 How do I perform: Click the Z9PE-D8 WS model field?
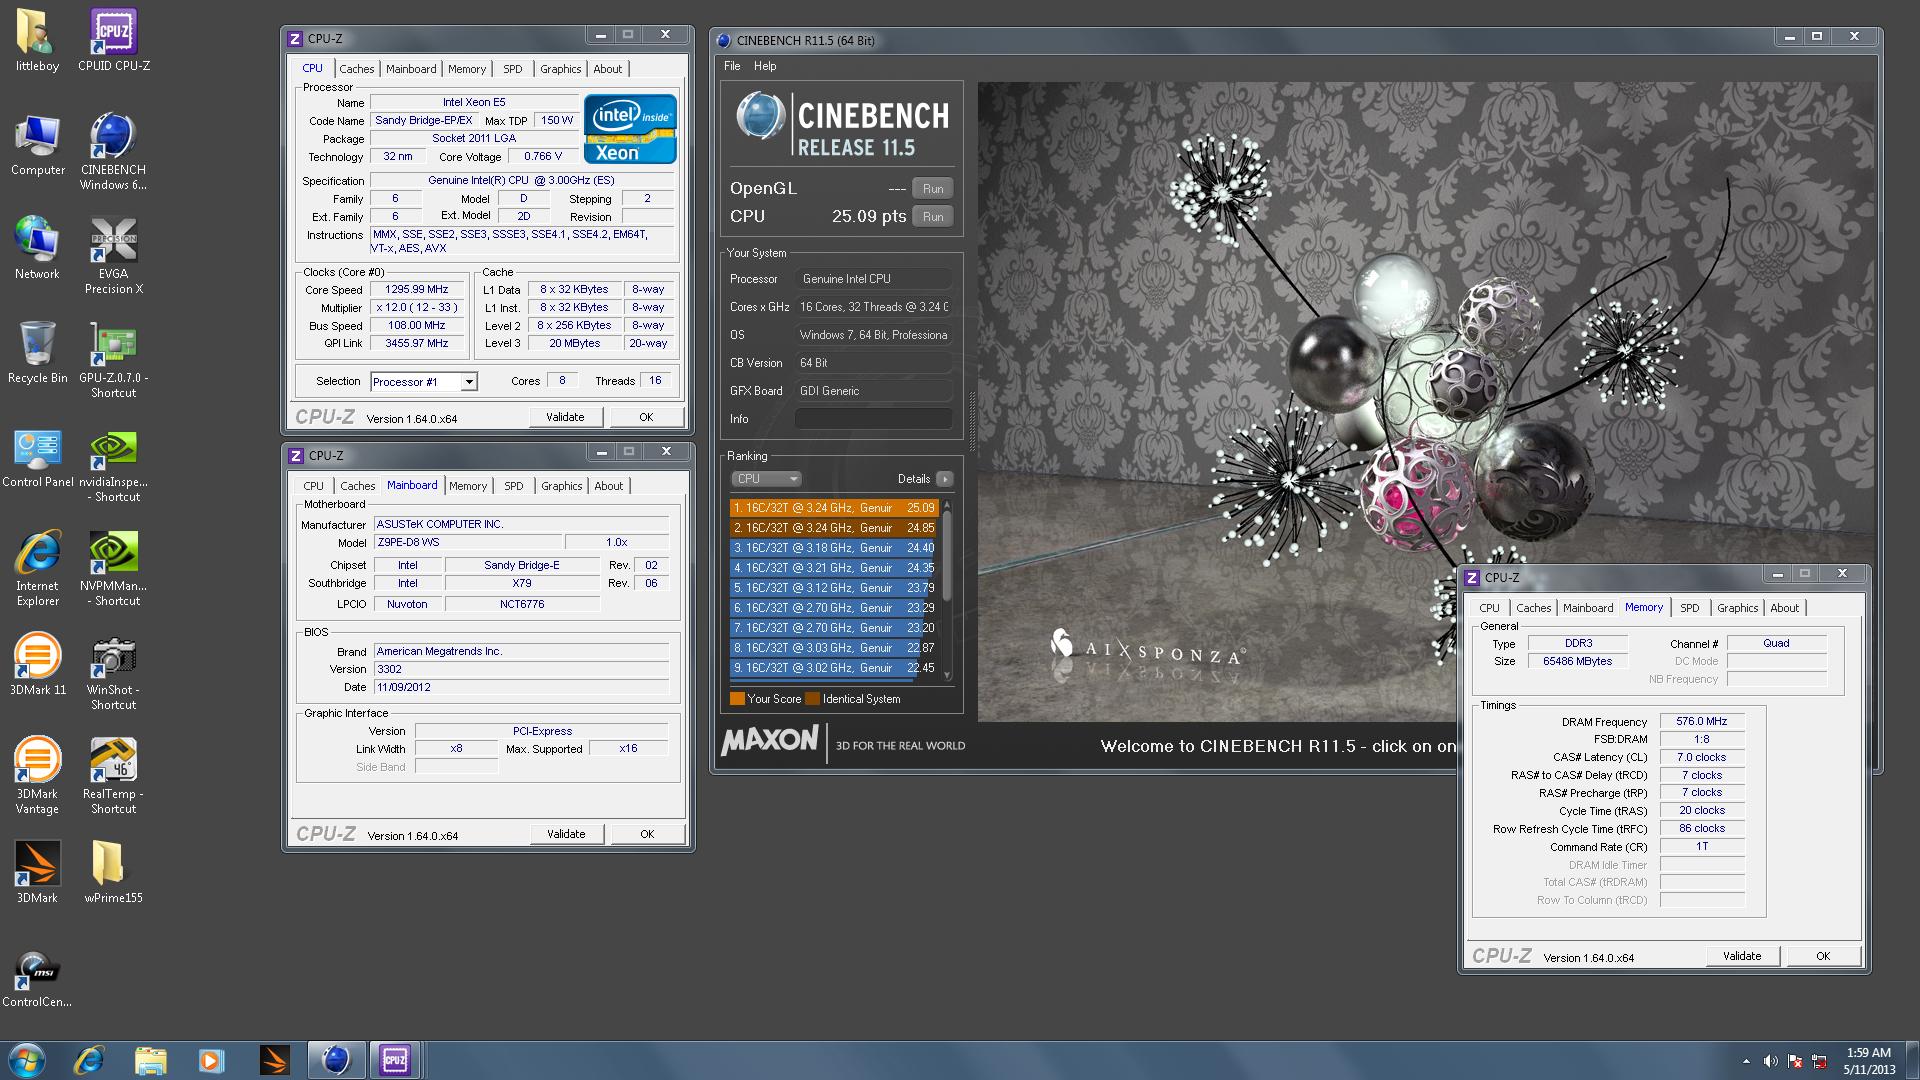click(467, 542)
